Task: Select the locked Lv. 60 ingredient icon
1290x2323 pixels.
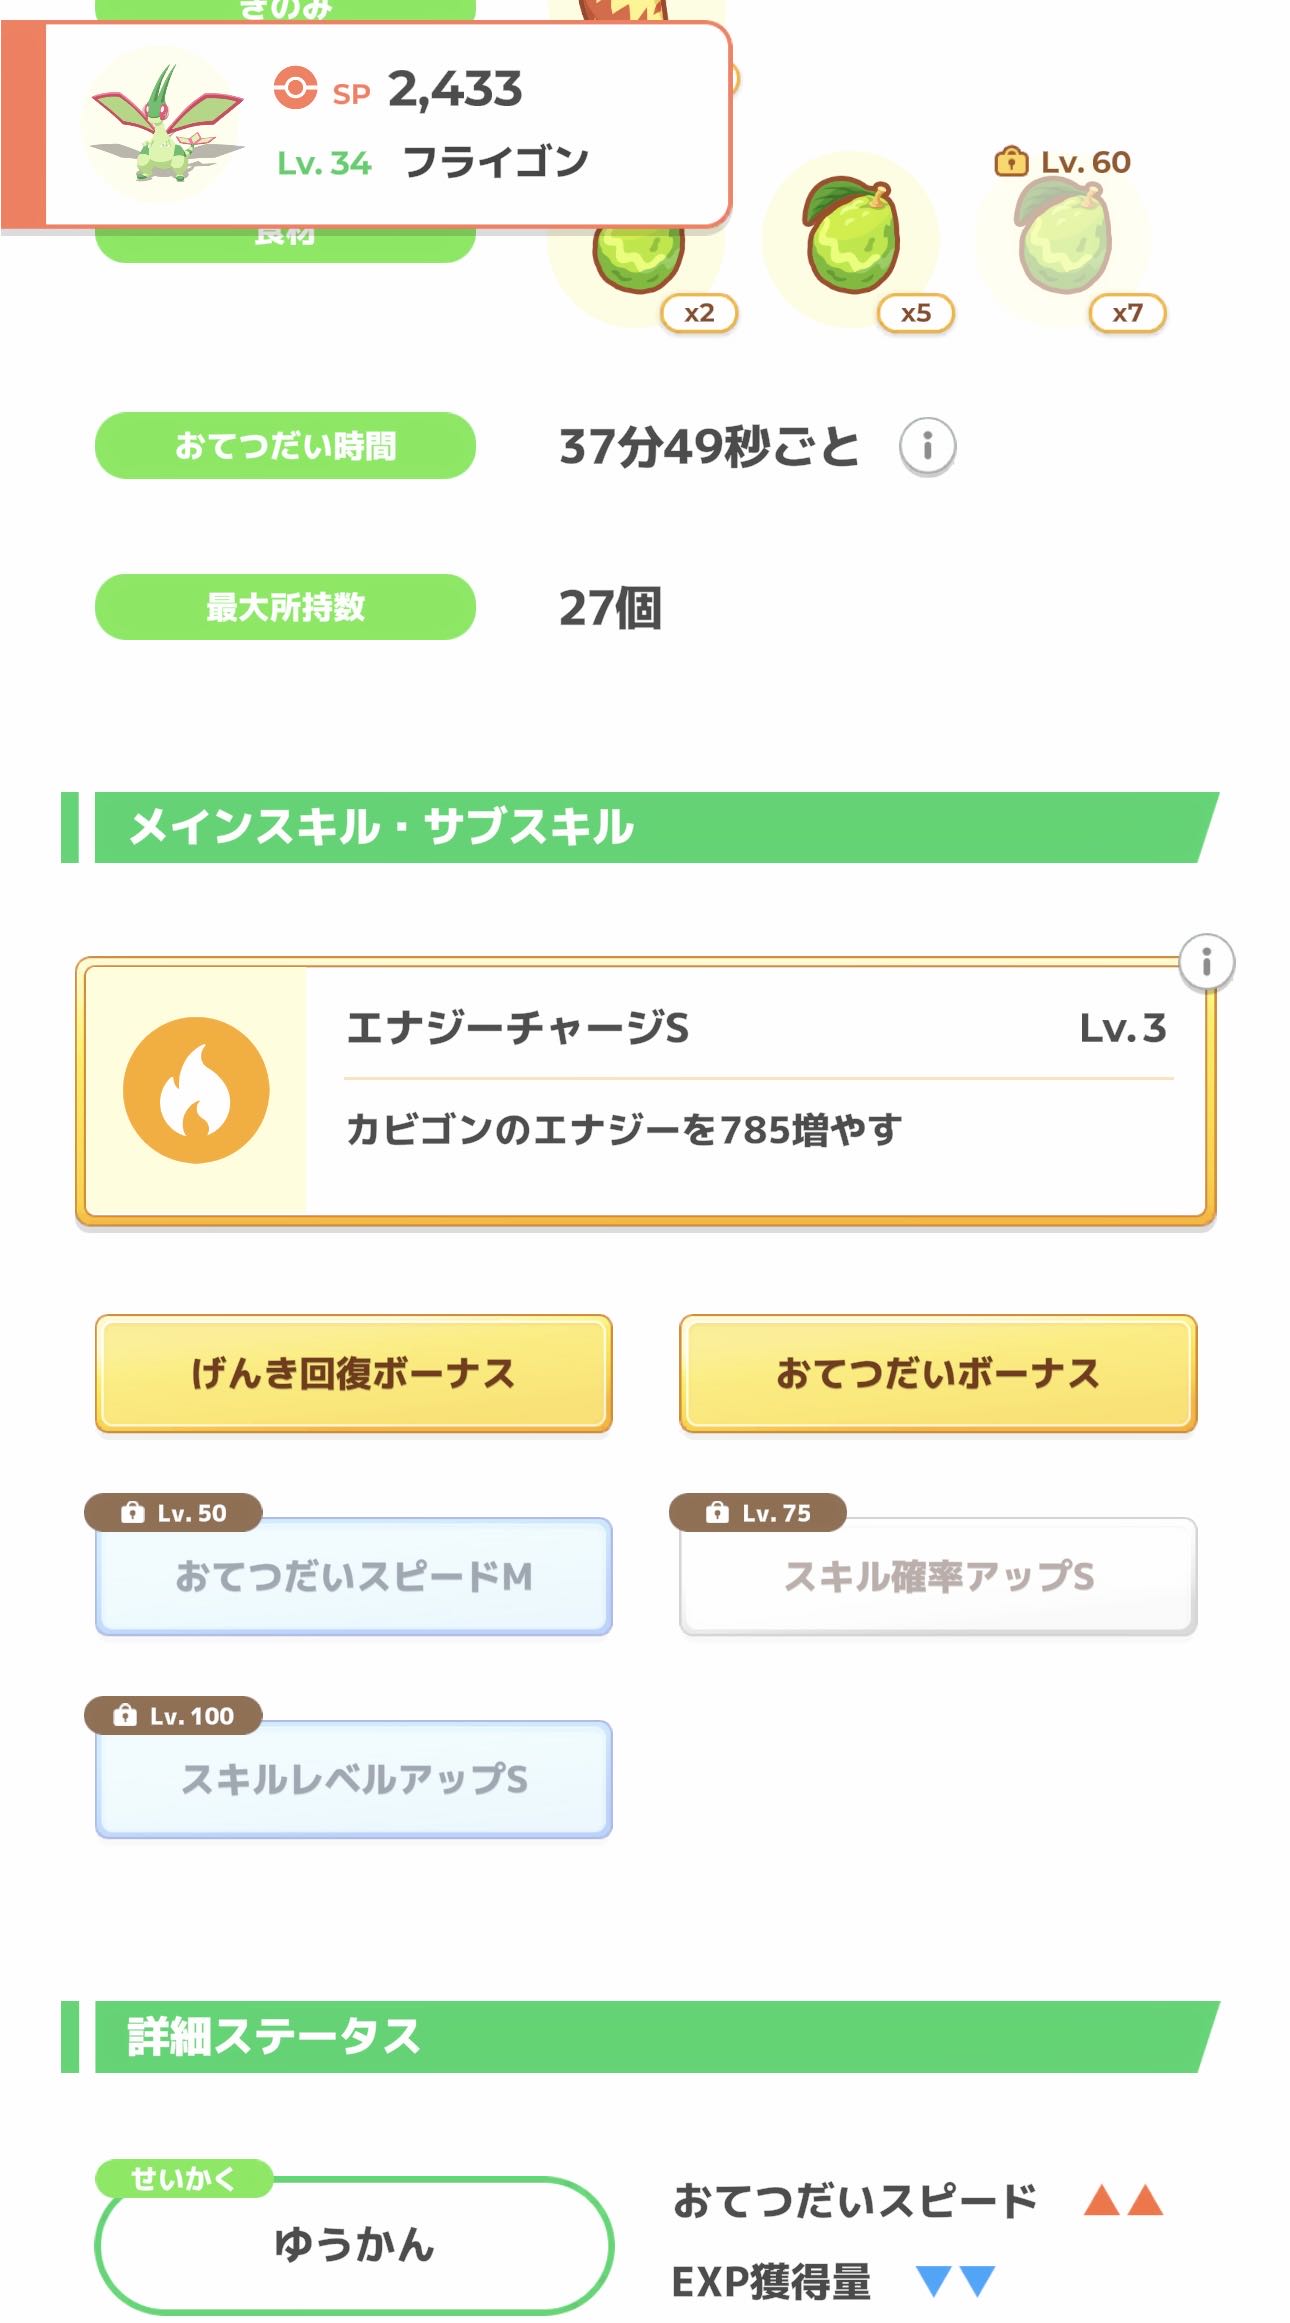Action: [1064, 238]
